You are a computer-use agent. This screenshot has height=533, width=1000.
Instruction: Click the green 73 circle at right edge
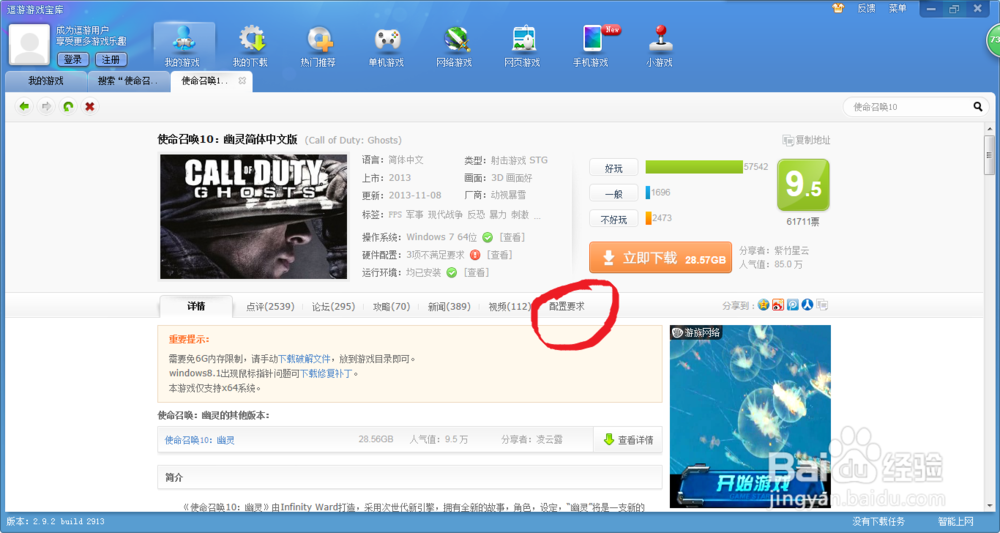993,40
